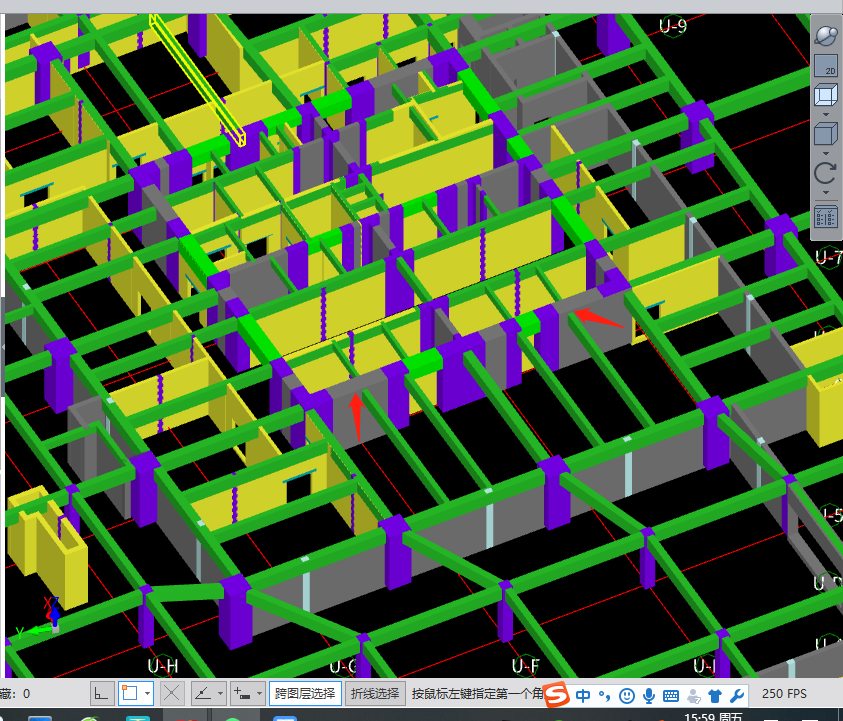The image size is (843, 721).
Task: Select the solid cube display icon
Action: tap(826, 134)
